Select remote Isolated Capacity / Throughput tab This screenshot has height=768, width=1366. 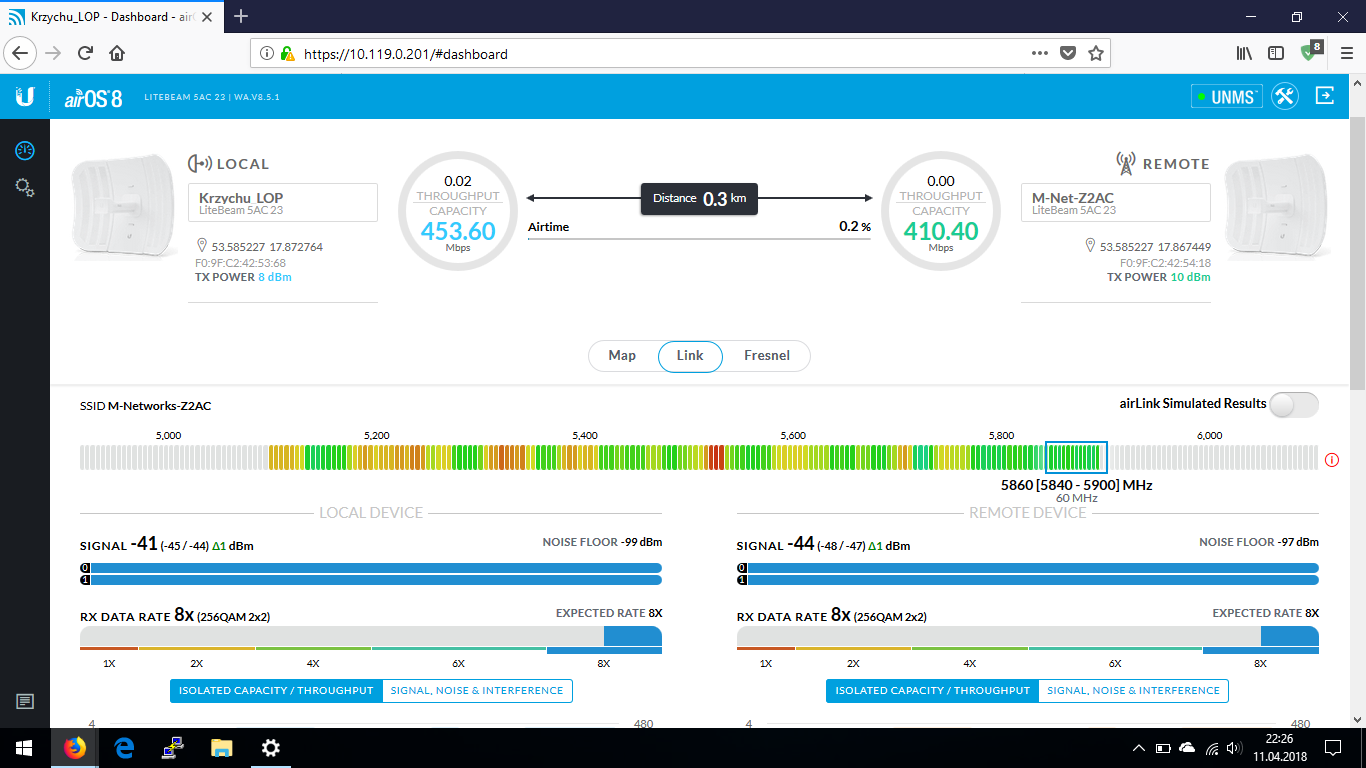932,691
